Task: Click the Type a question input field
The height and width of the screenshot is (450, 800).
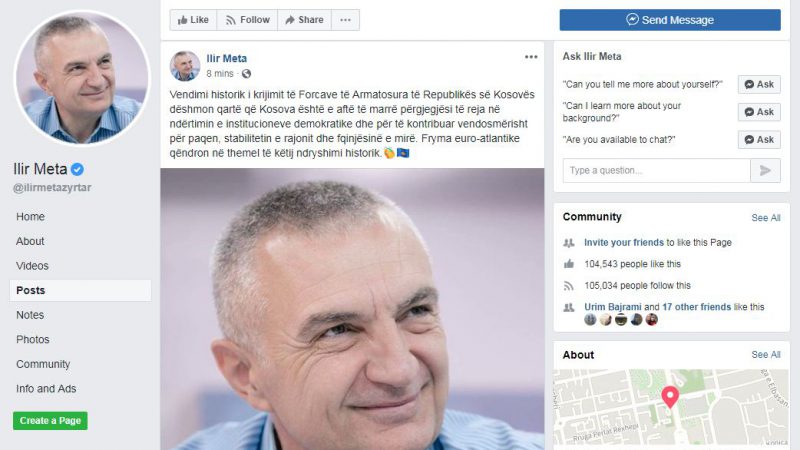Action: pos(657,170)
